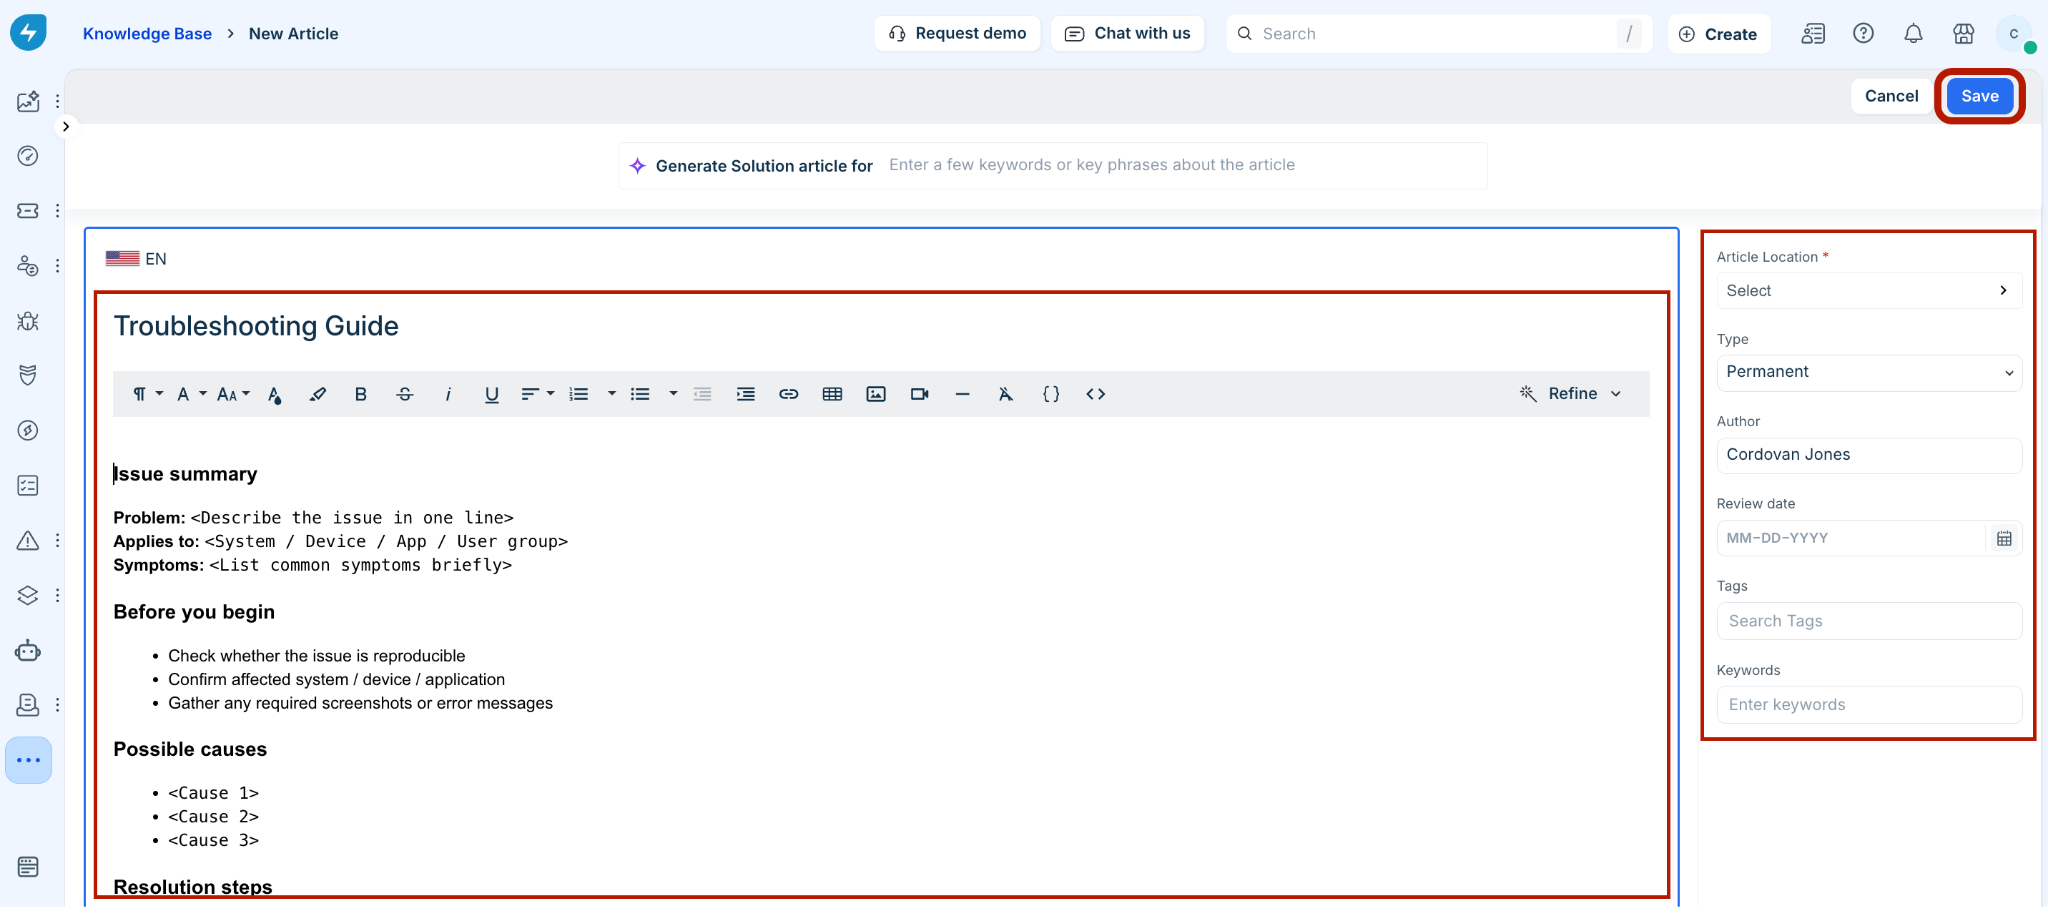Viewport: 2048px width, 907px height.
Task: Click the Author field Cordovan Jones
Action: [x=1869, y=455]
